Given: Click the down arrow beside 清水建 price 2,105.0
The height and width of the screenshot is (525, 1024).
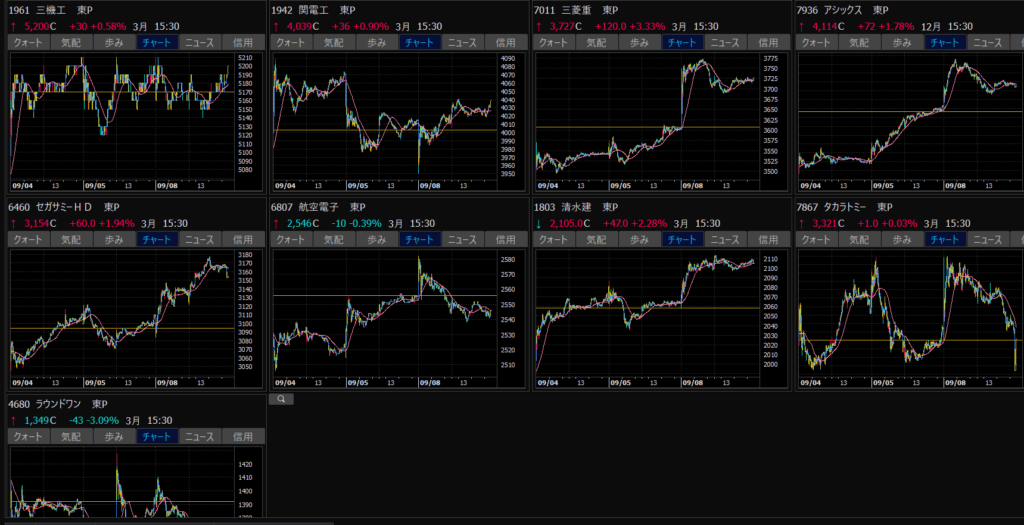Looking at the screenshot, I should (539, 223).
